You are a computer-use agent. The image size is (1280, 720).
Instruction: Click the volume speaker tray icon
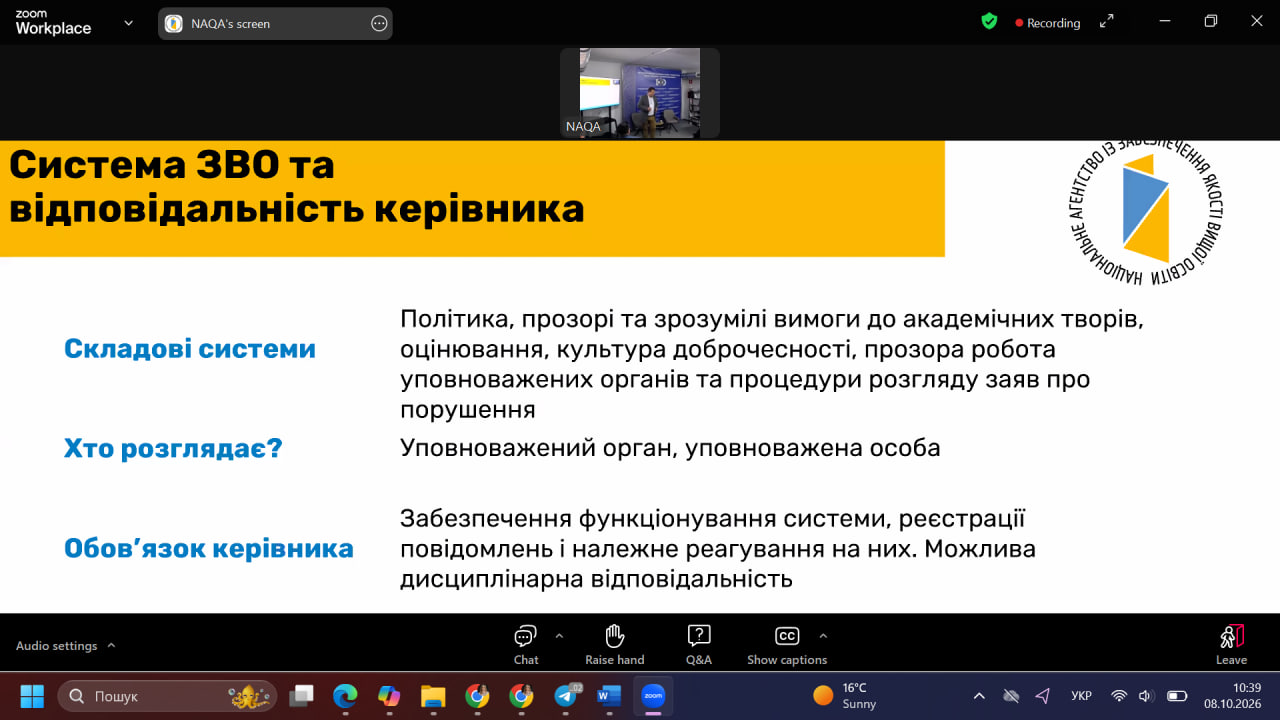tap(1147, 696)
